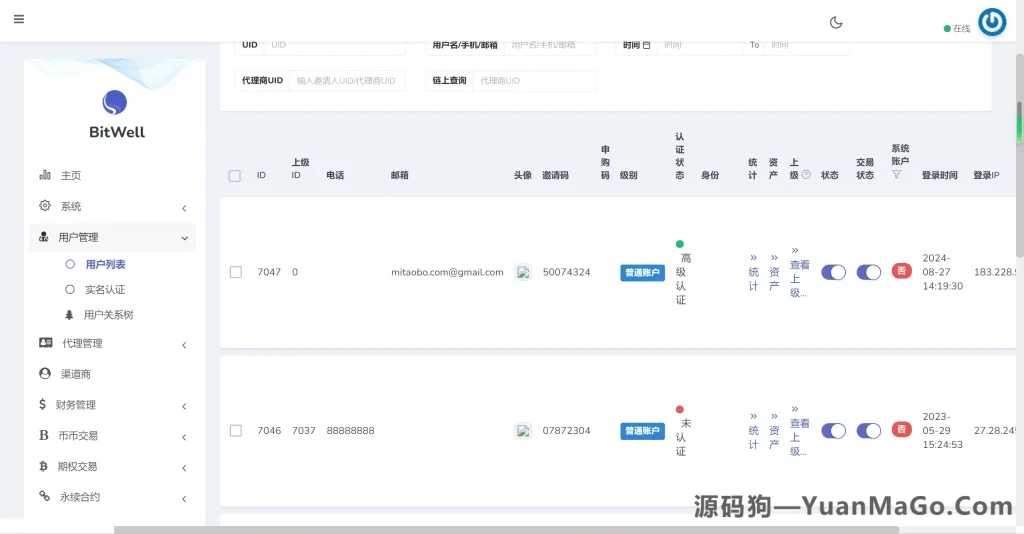Click the 用户关系树 tree icon
The height and width of the screenshot is (534, 1024).
69,315
